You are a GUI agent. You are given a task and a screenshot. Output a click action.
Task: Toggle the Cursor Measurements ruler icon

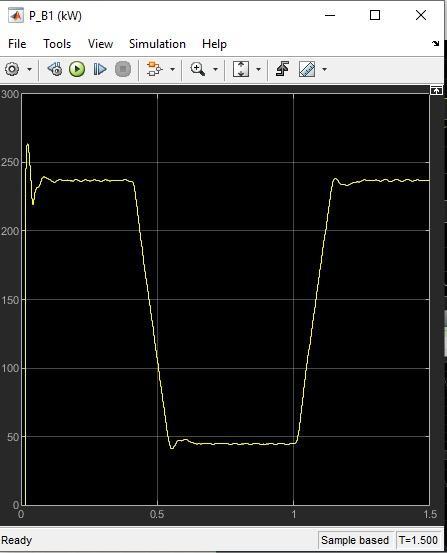[x=307, y=69]
